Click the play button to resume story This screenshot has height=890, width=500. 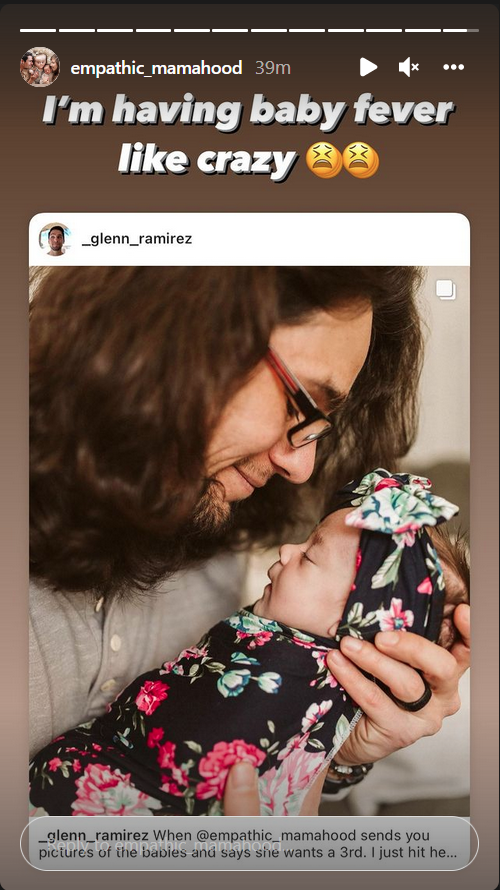point(368,68)
